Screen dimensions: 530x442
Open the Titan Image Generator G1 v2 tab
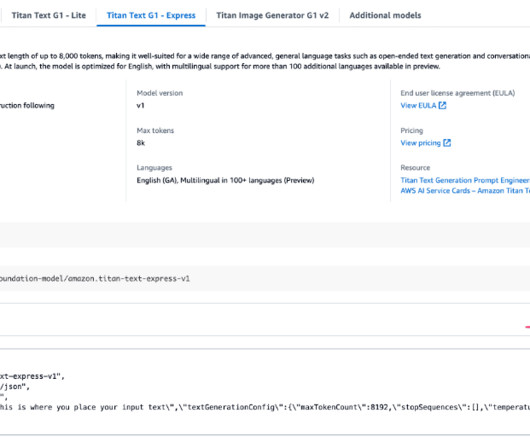point(272,16)
